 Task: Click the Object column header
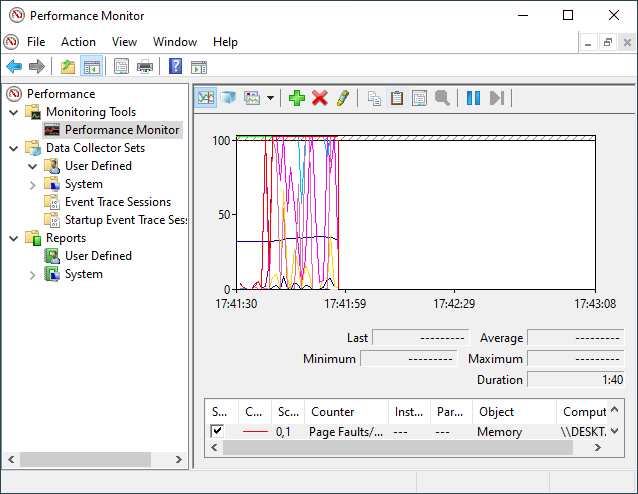514,412
